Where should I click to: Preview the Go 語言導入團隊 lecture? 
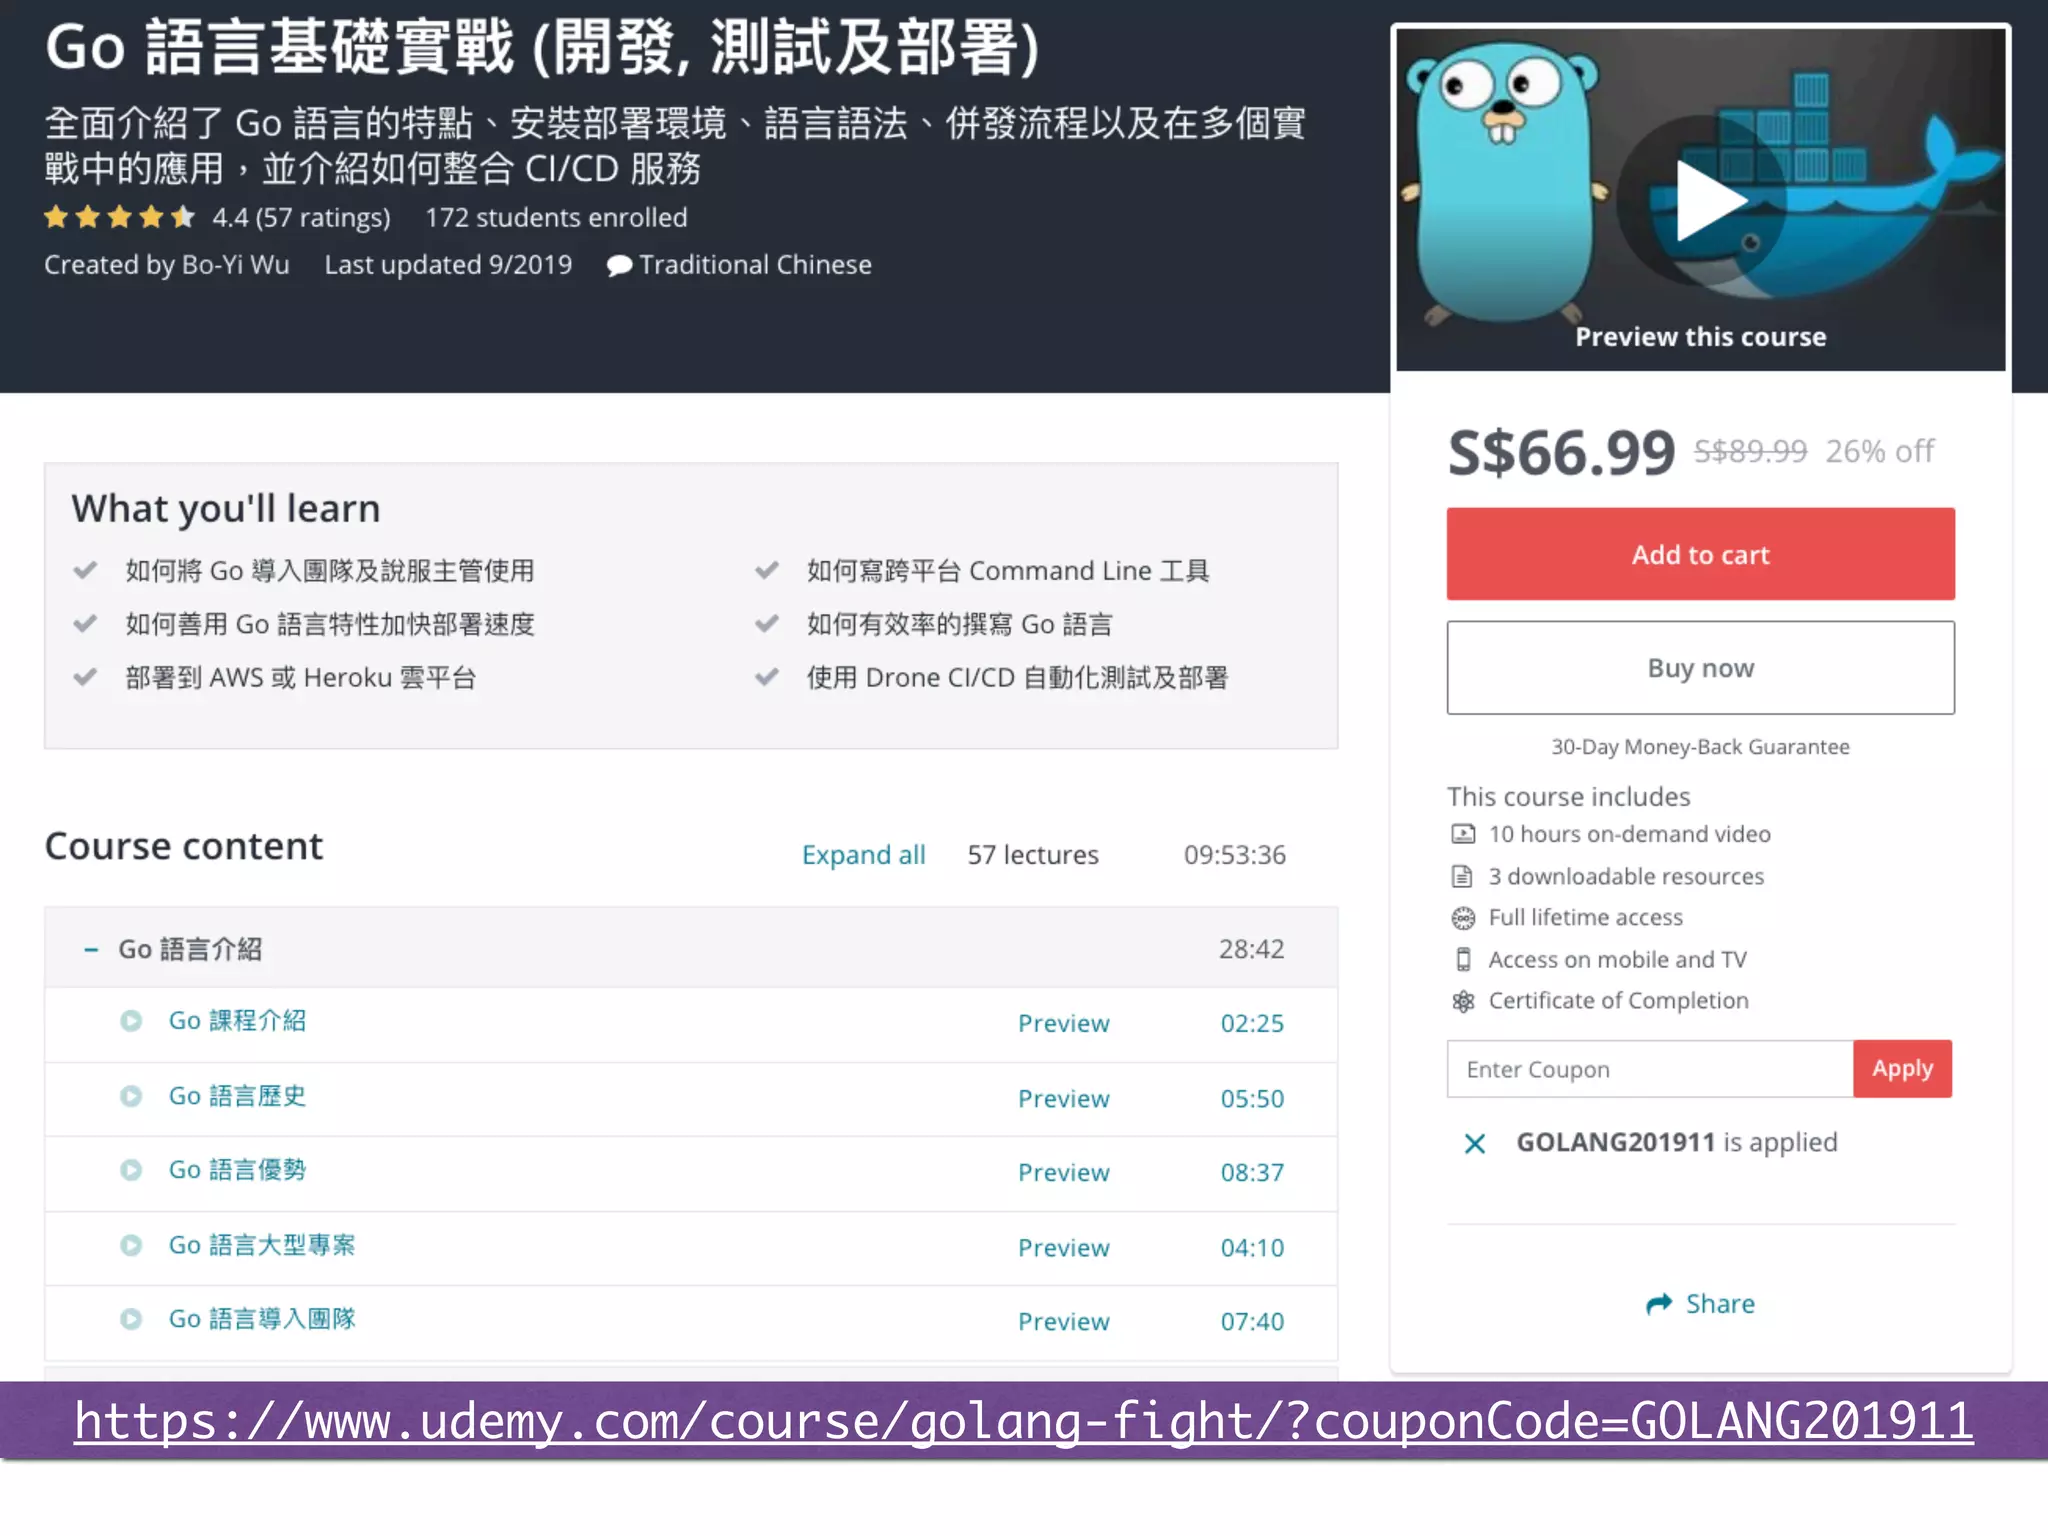1064,1321
